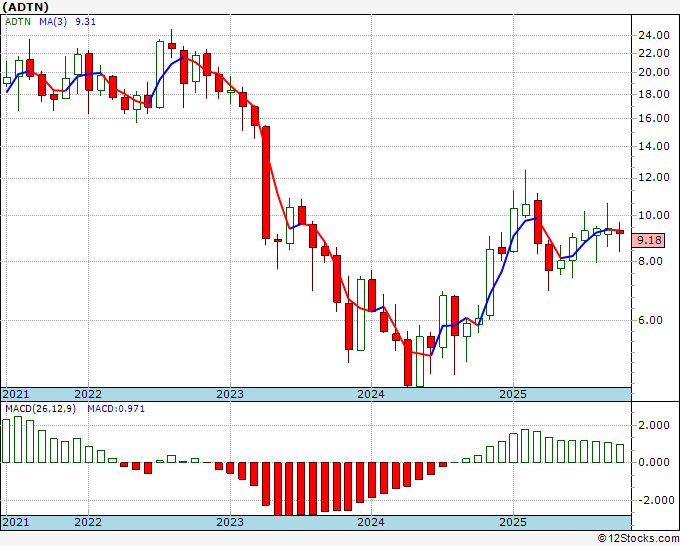The image size is (680, 546).
Task: Click the 20.00 price axis label
Action: point(654,72)
